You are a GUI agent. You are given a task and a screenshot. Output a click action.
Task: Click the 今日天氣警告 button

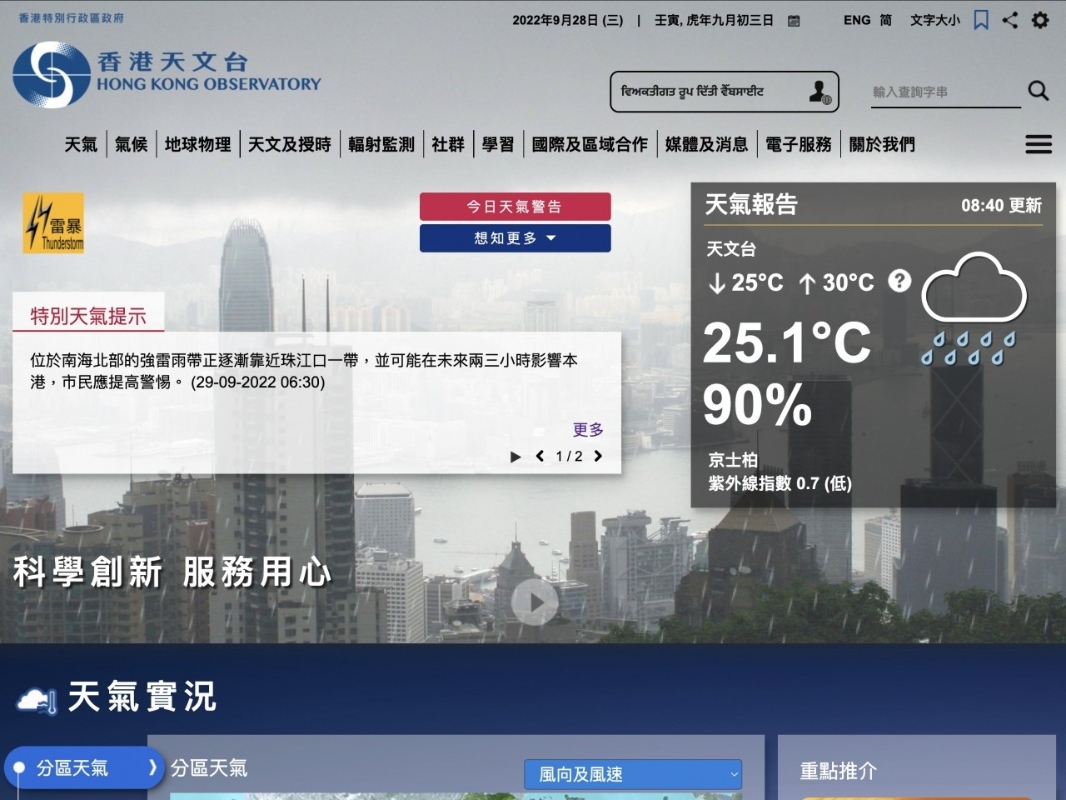tap(515, 207)
